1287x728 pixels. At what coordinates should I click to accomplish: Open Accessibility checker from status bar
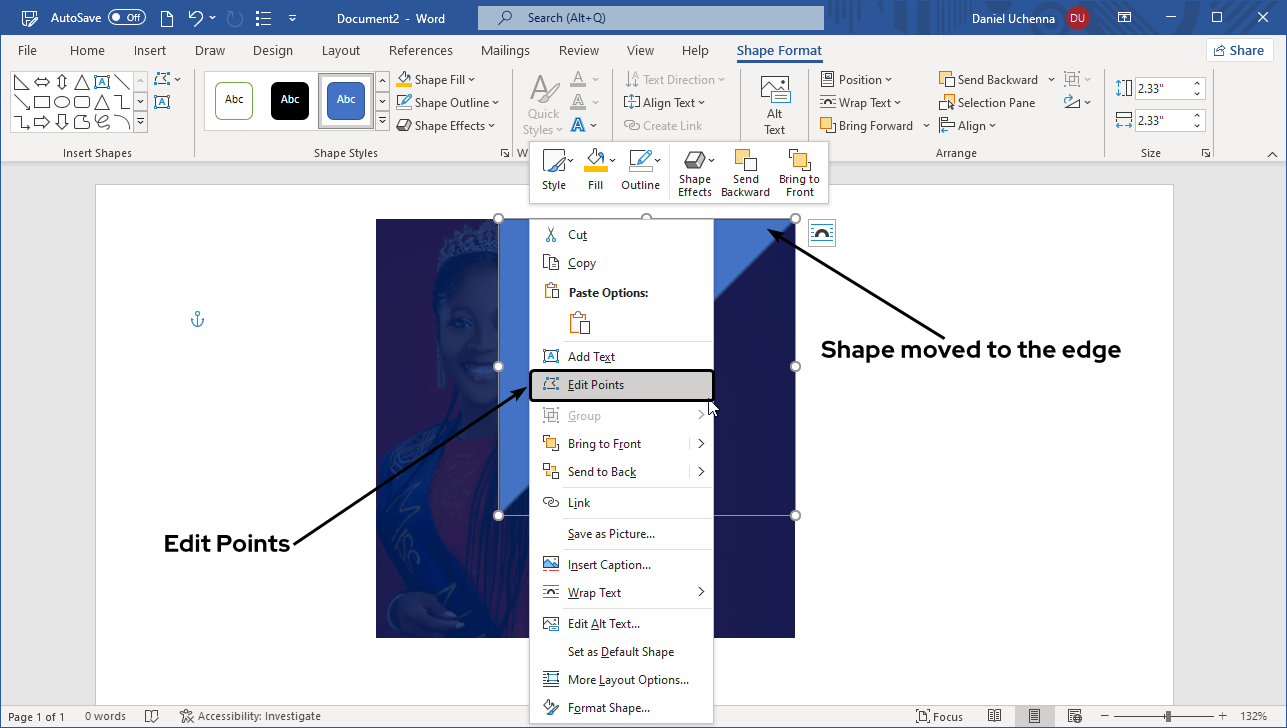click(250, 716)
